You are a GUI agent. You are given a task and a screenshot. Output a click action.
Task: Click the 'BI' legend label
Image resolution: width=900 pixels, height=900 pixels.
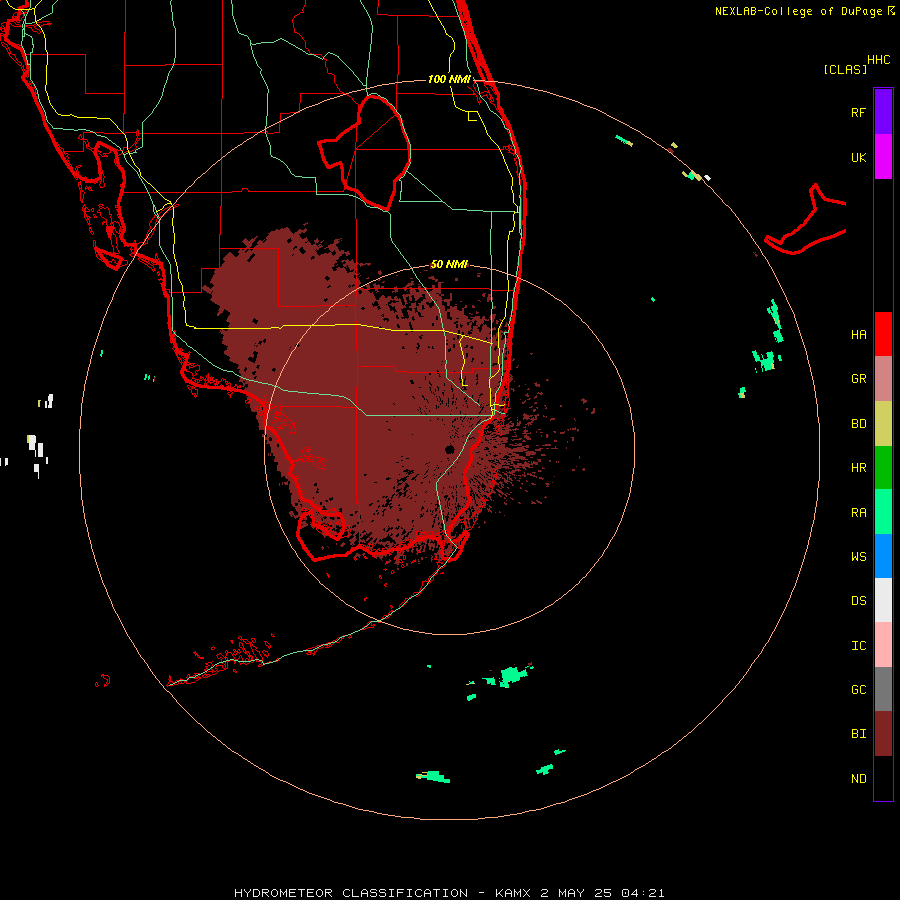click(858, 734)
